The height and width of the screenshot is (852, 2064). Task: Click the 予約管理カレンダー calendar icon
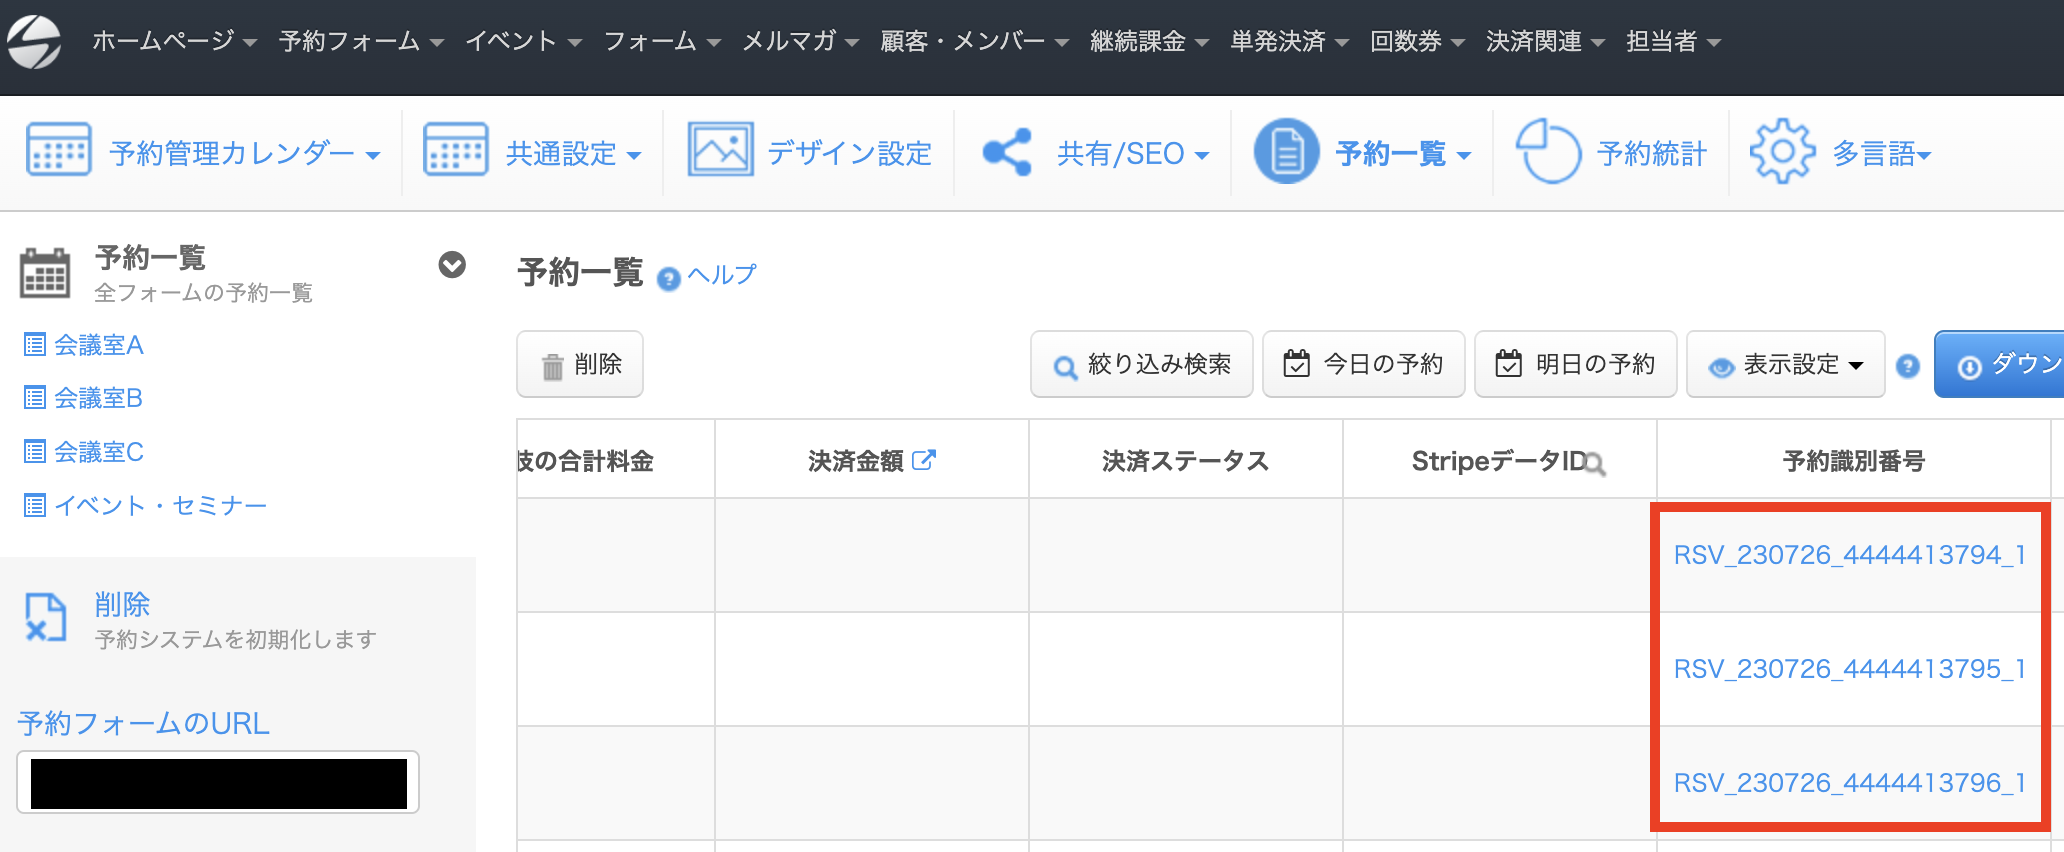click(58, 151)
